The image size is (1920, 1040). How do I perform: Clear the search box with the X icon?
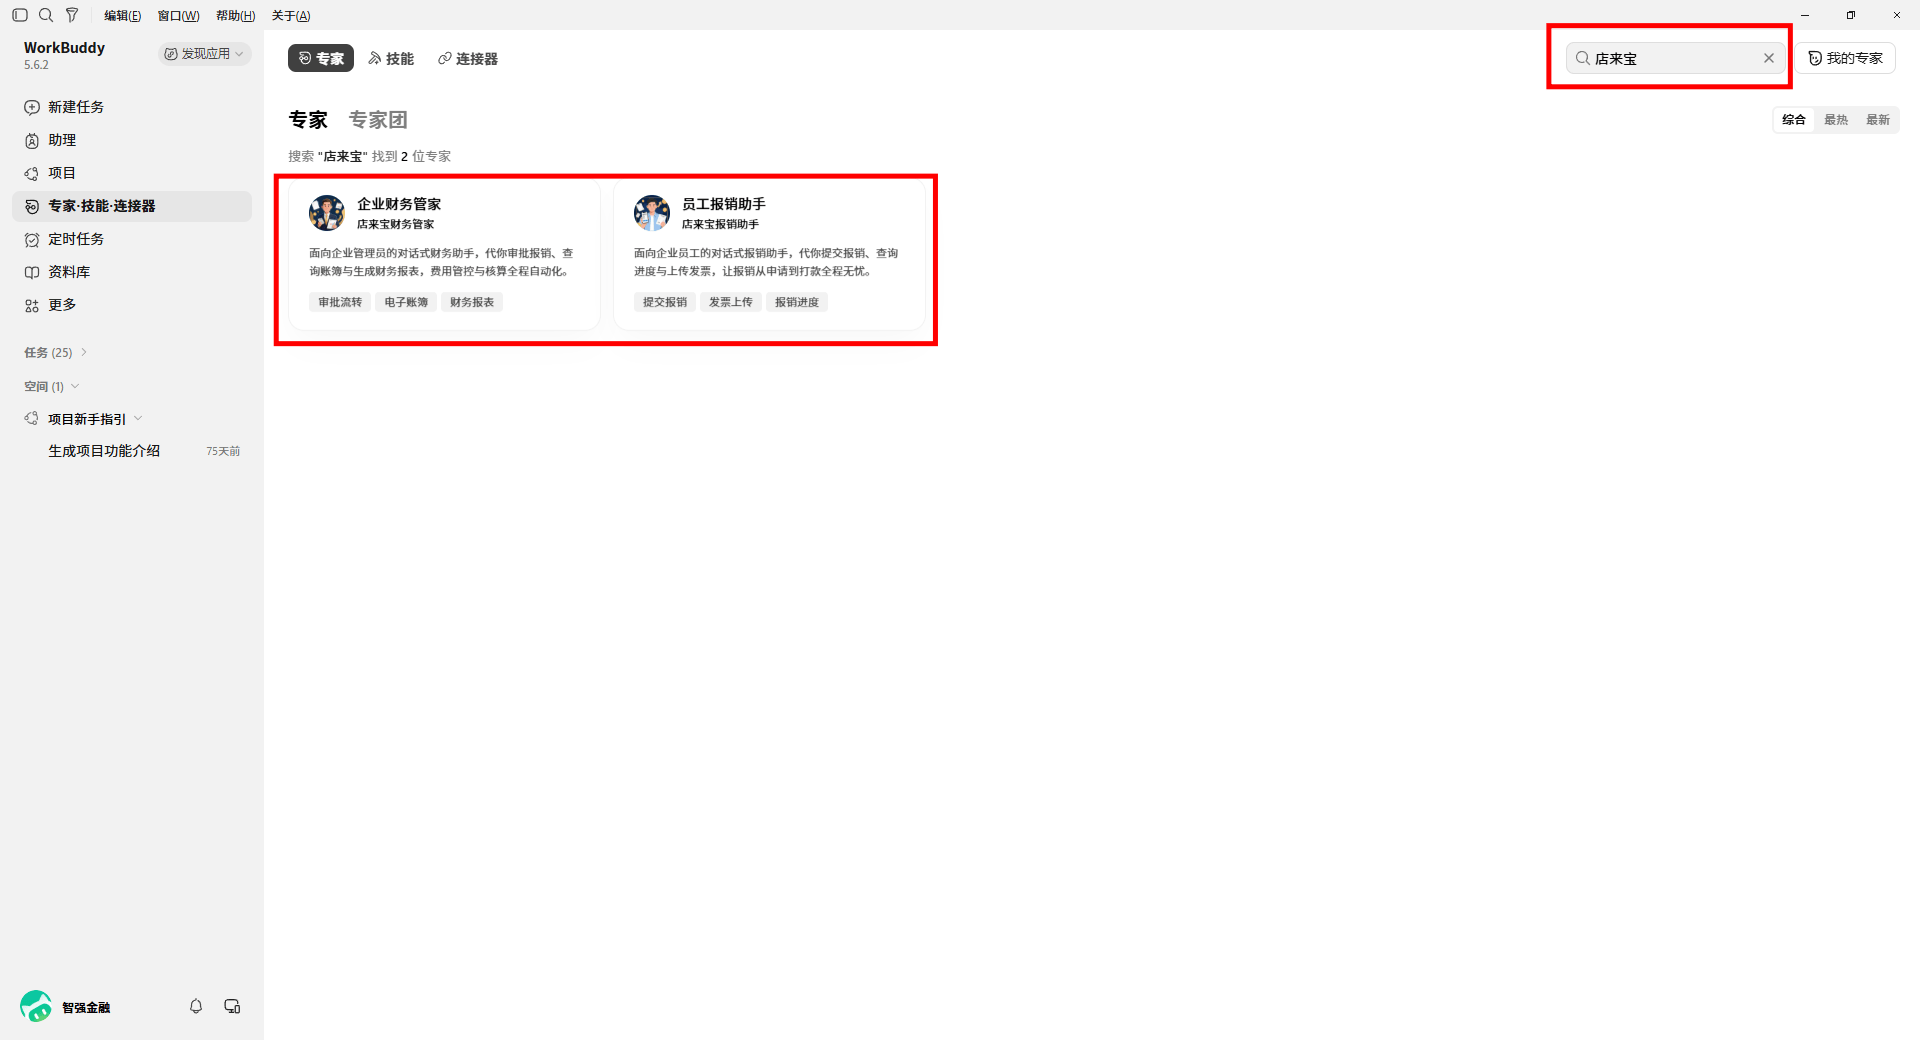1769,58
